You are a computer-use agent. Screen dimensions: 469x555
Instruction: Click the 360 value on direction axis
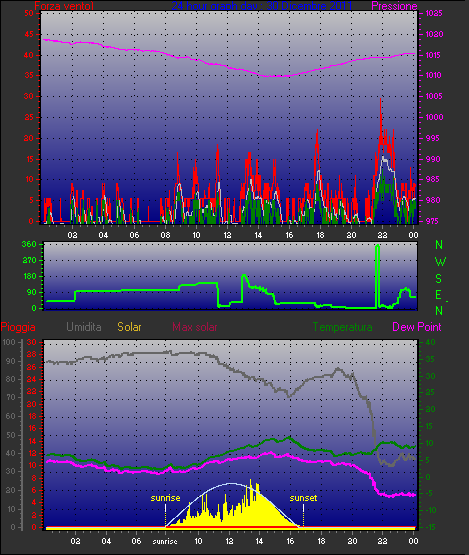tap(29, 244)
